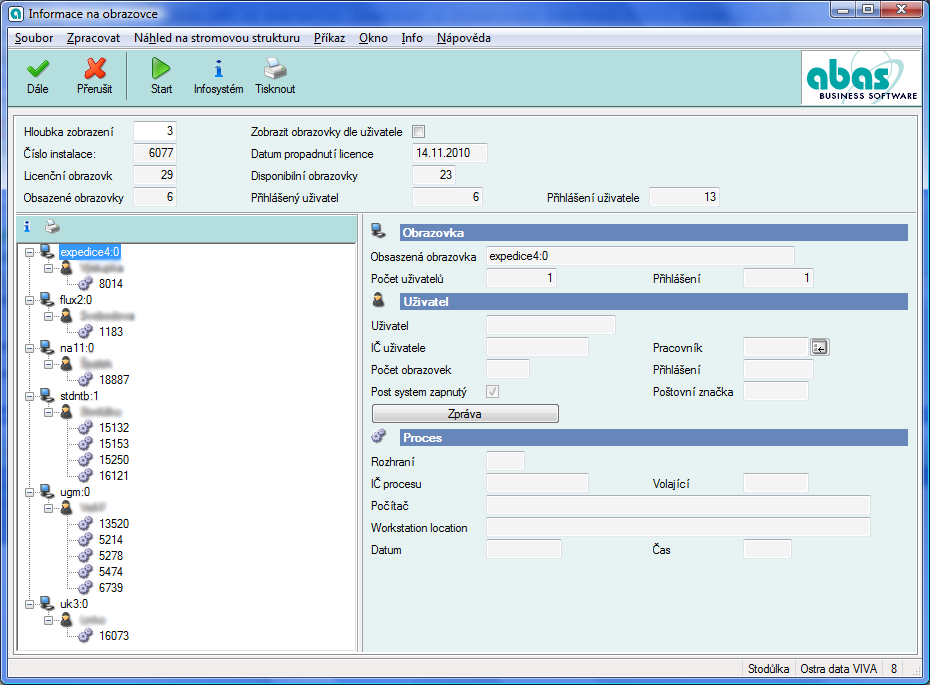
Task: Collapse the flux2:0 tree node
Action: tap(29, 300)
